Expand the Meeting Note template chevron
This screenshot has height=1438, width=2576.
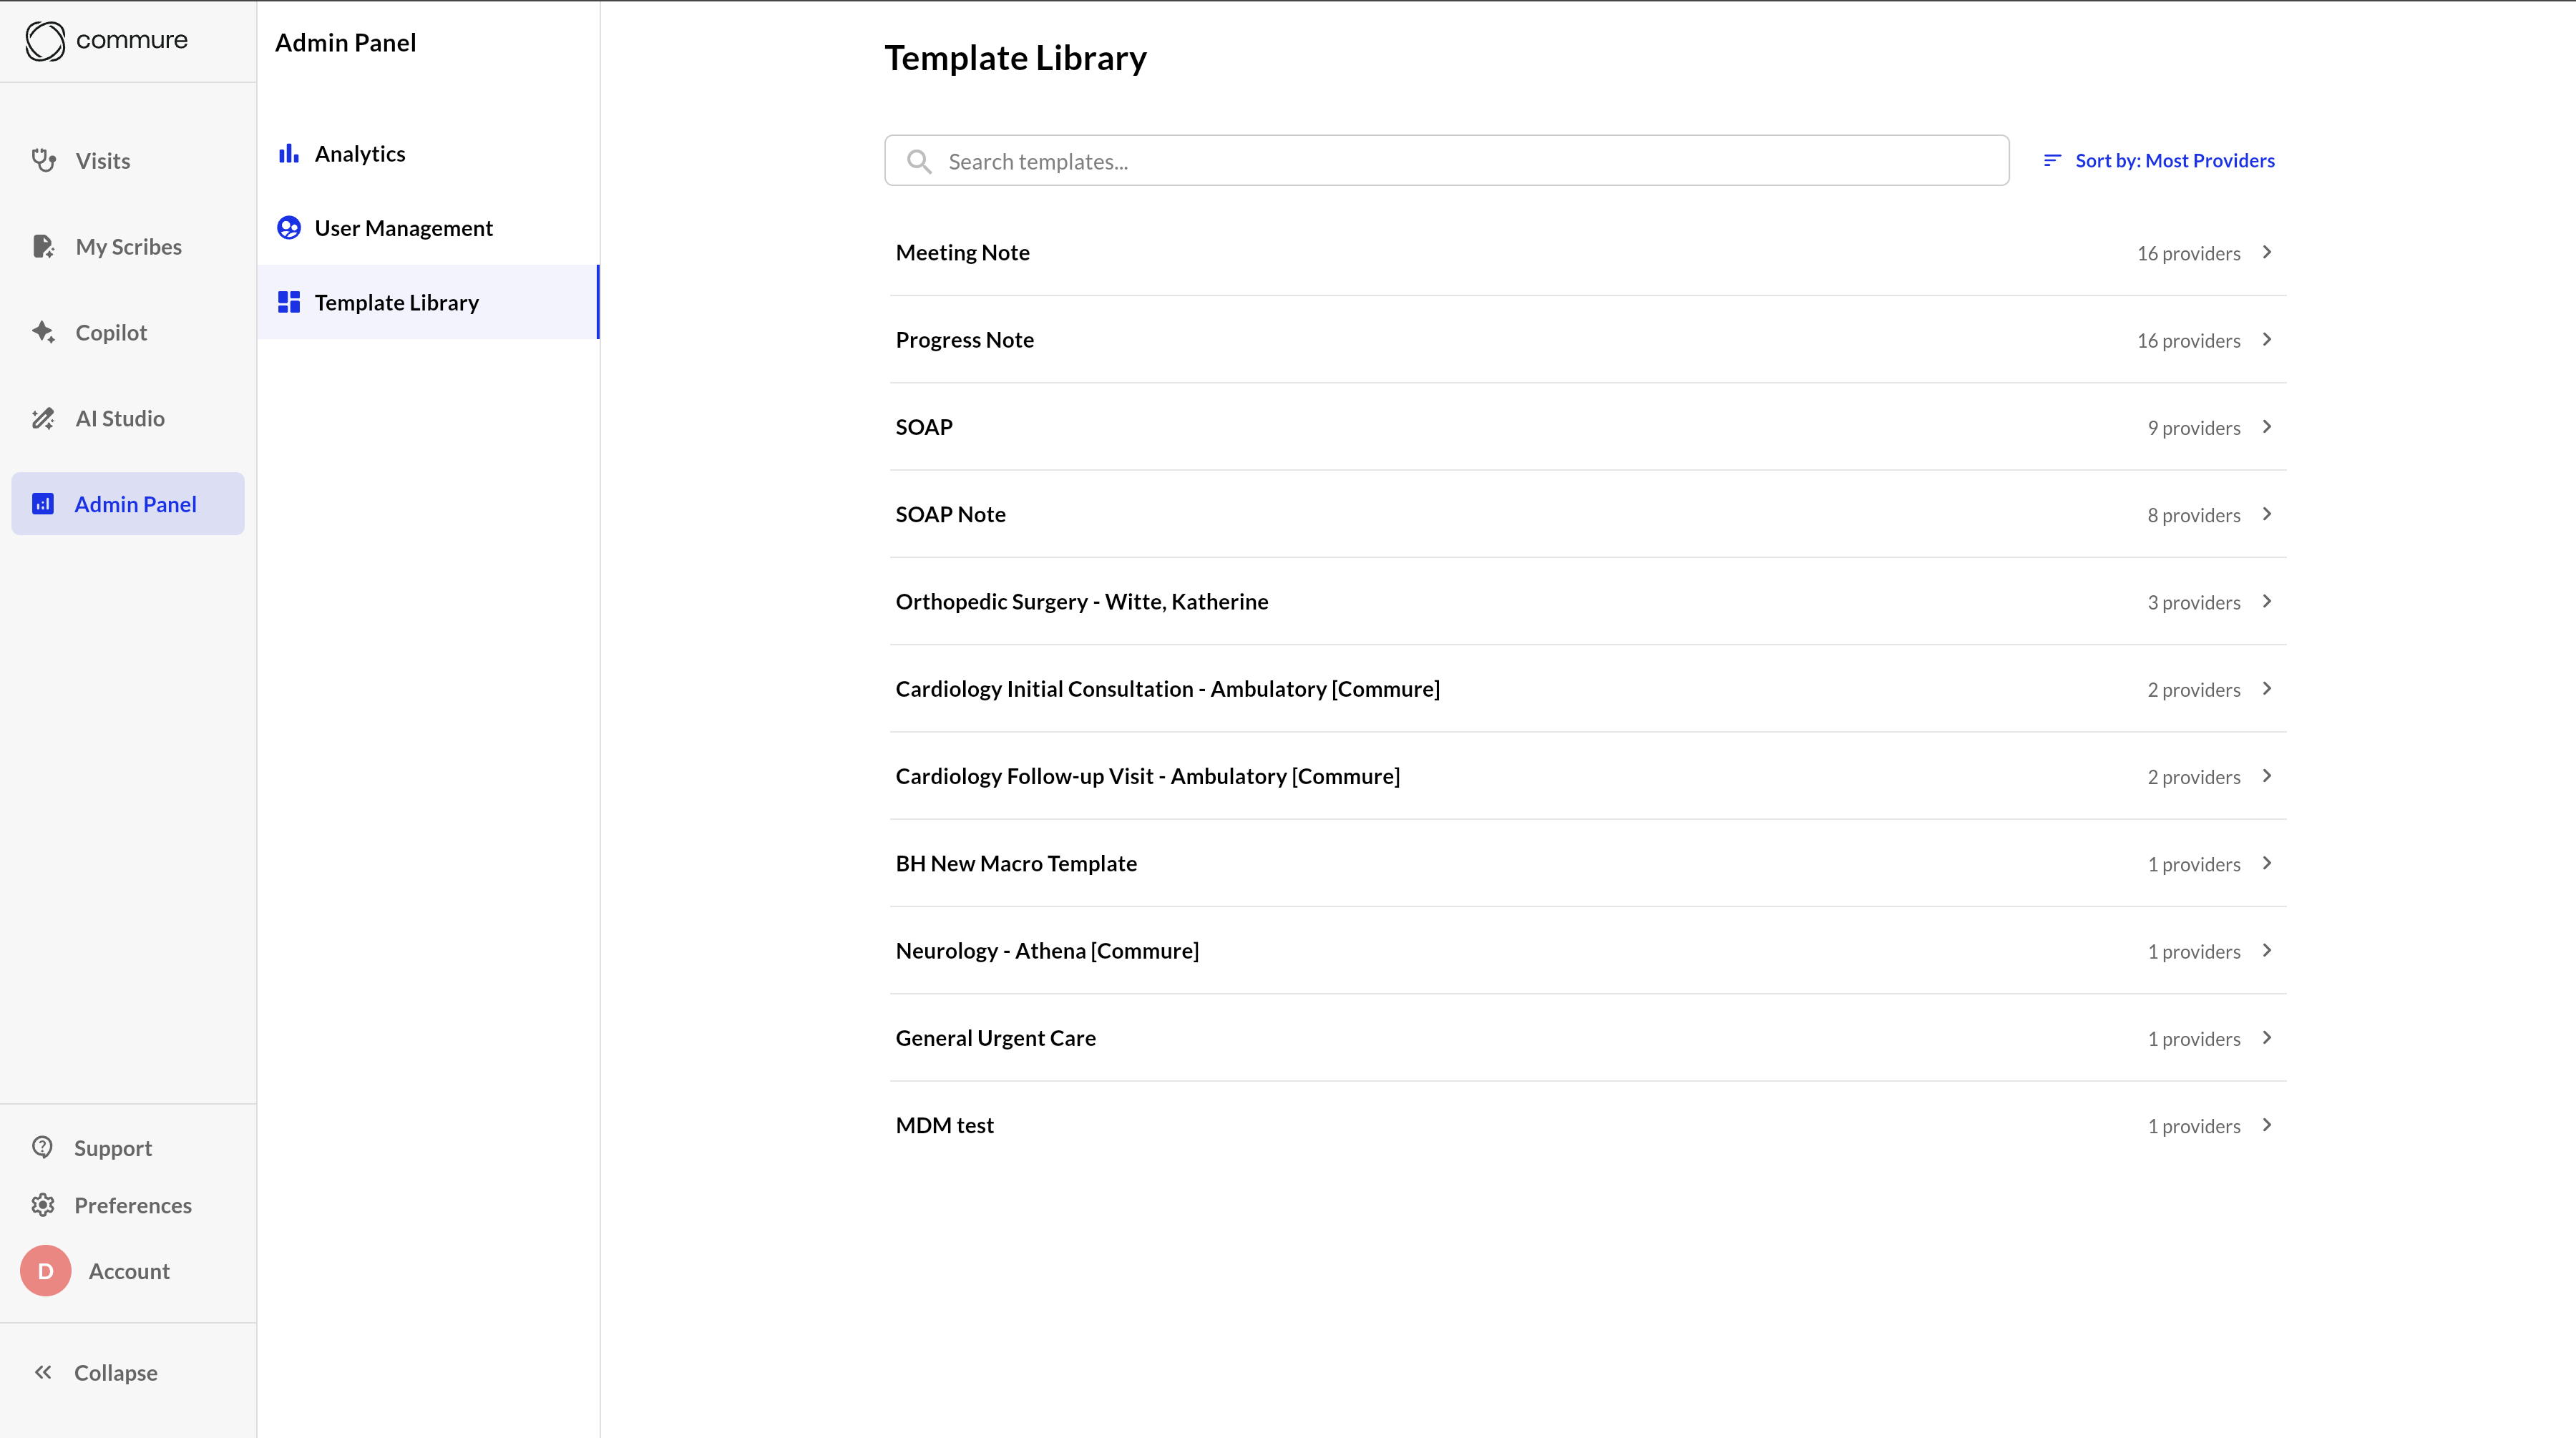(2267, 252)
